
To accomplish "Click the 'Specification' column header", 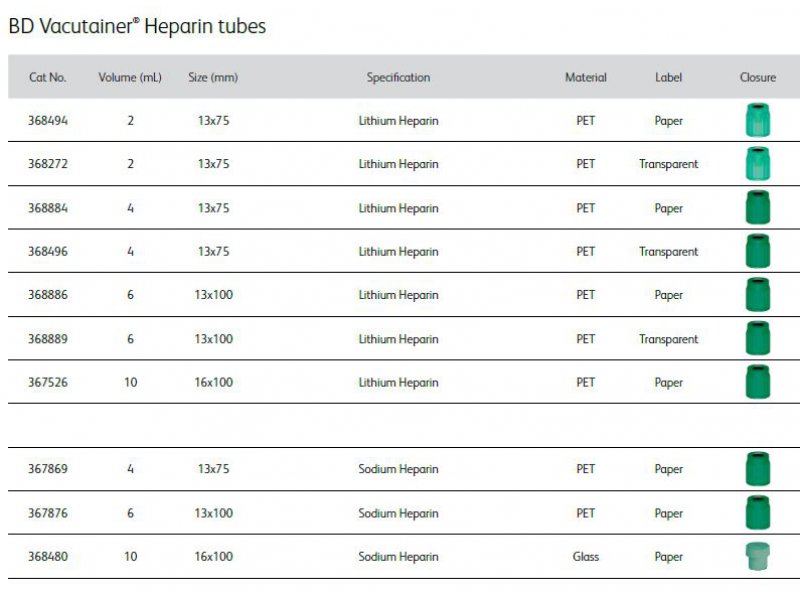I will click(398, 78).
